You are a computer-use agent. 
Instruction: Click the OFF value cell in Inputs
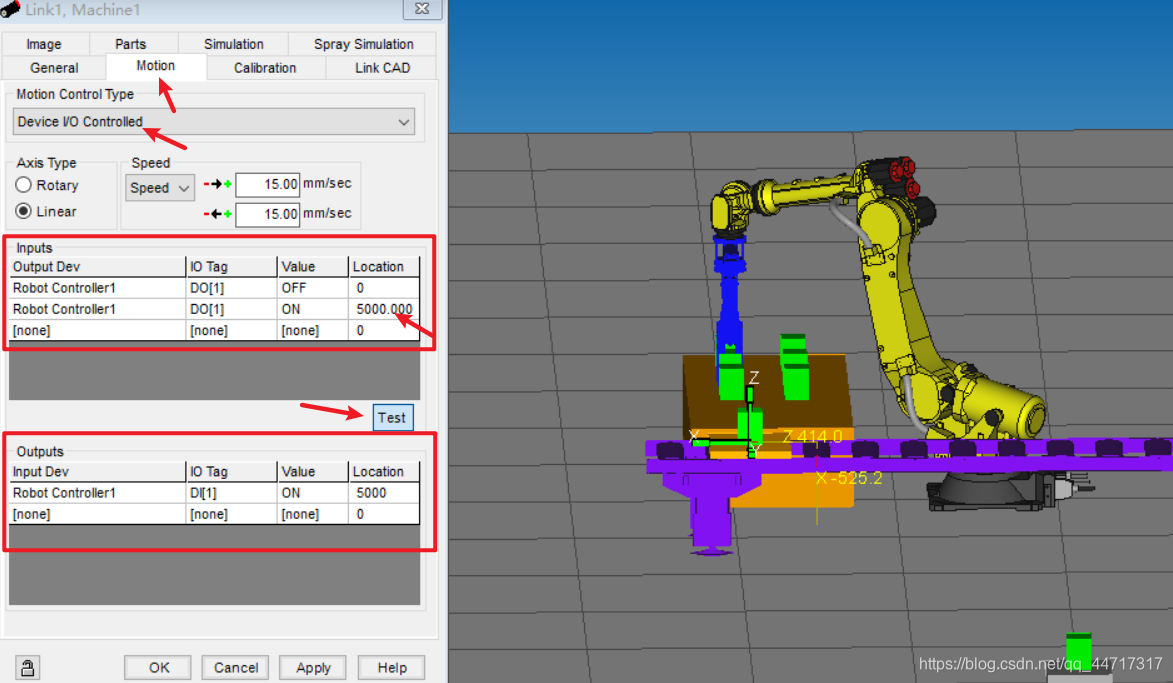[312, 288]
